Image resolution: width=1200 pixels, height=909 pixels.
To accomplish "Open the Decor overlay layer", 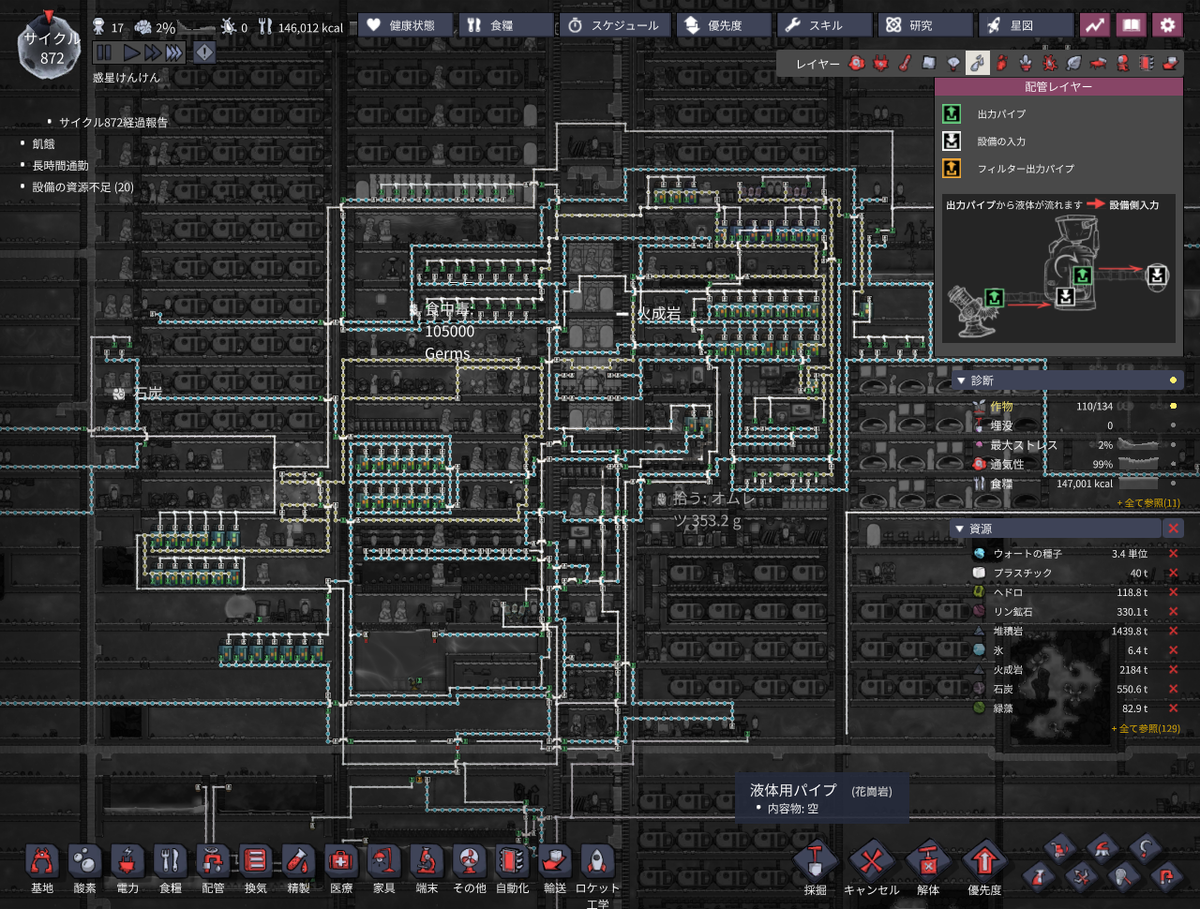I will 1026,63.
